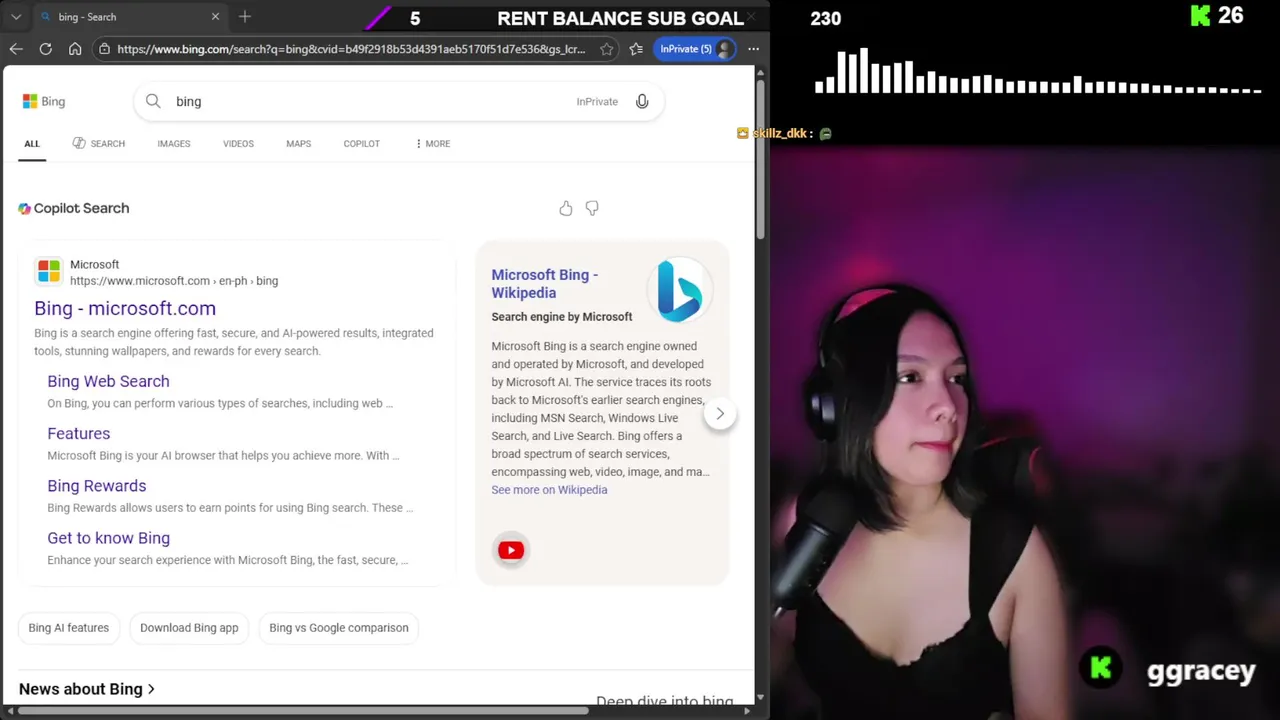Click the green Kick logo near 26

[x=1201, y=16]
